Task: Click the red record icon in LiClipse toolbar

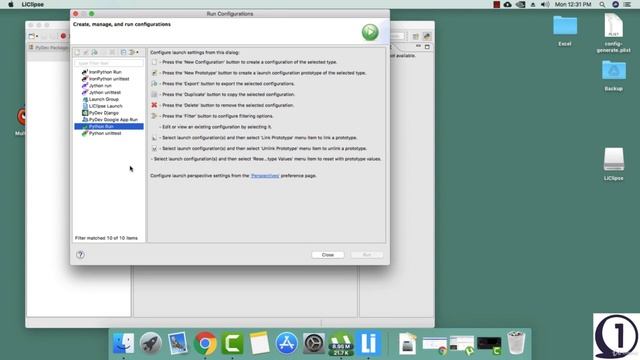Action: pyautogui.click(x=63, y=36)
